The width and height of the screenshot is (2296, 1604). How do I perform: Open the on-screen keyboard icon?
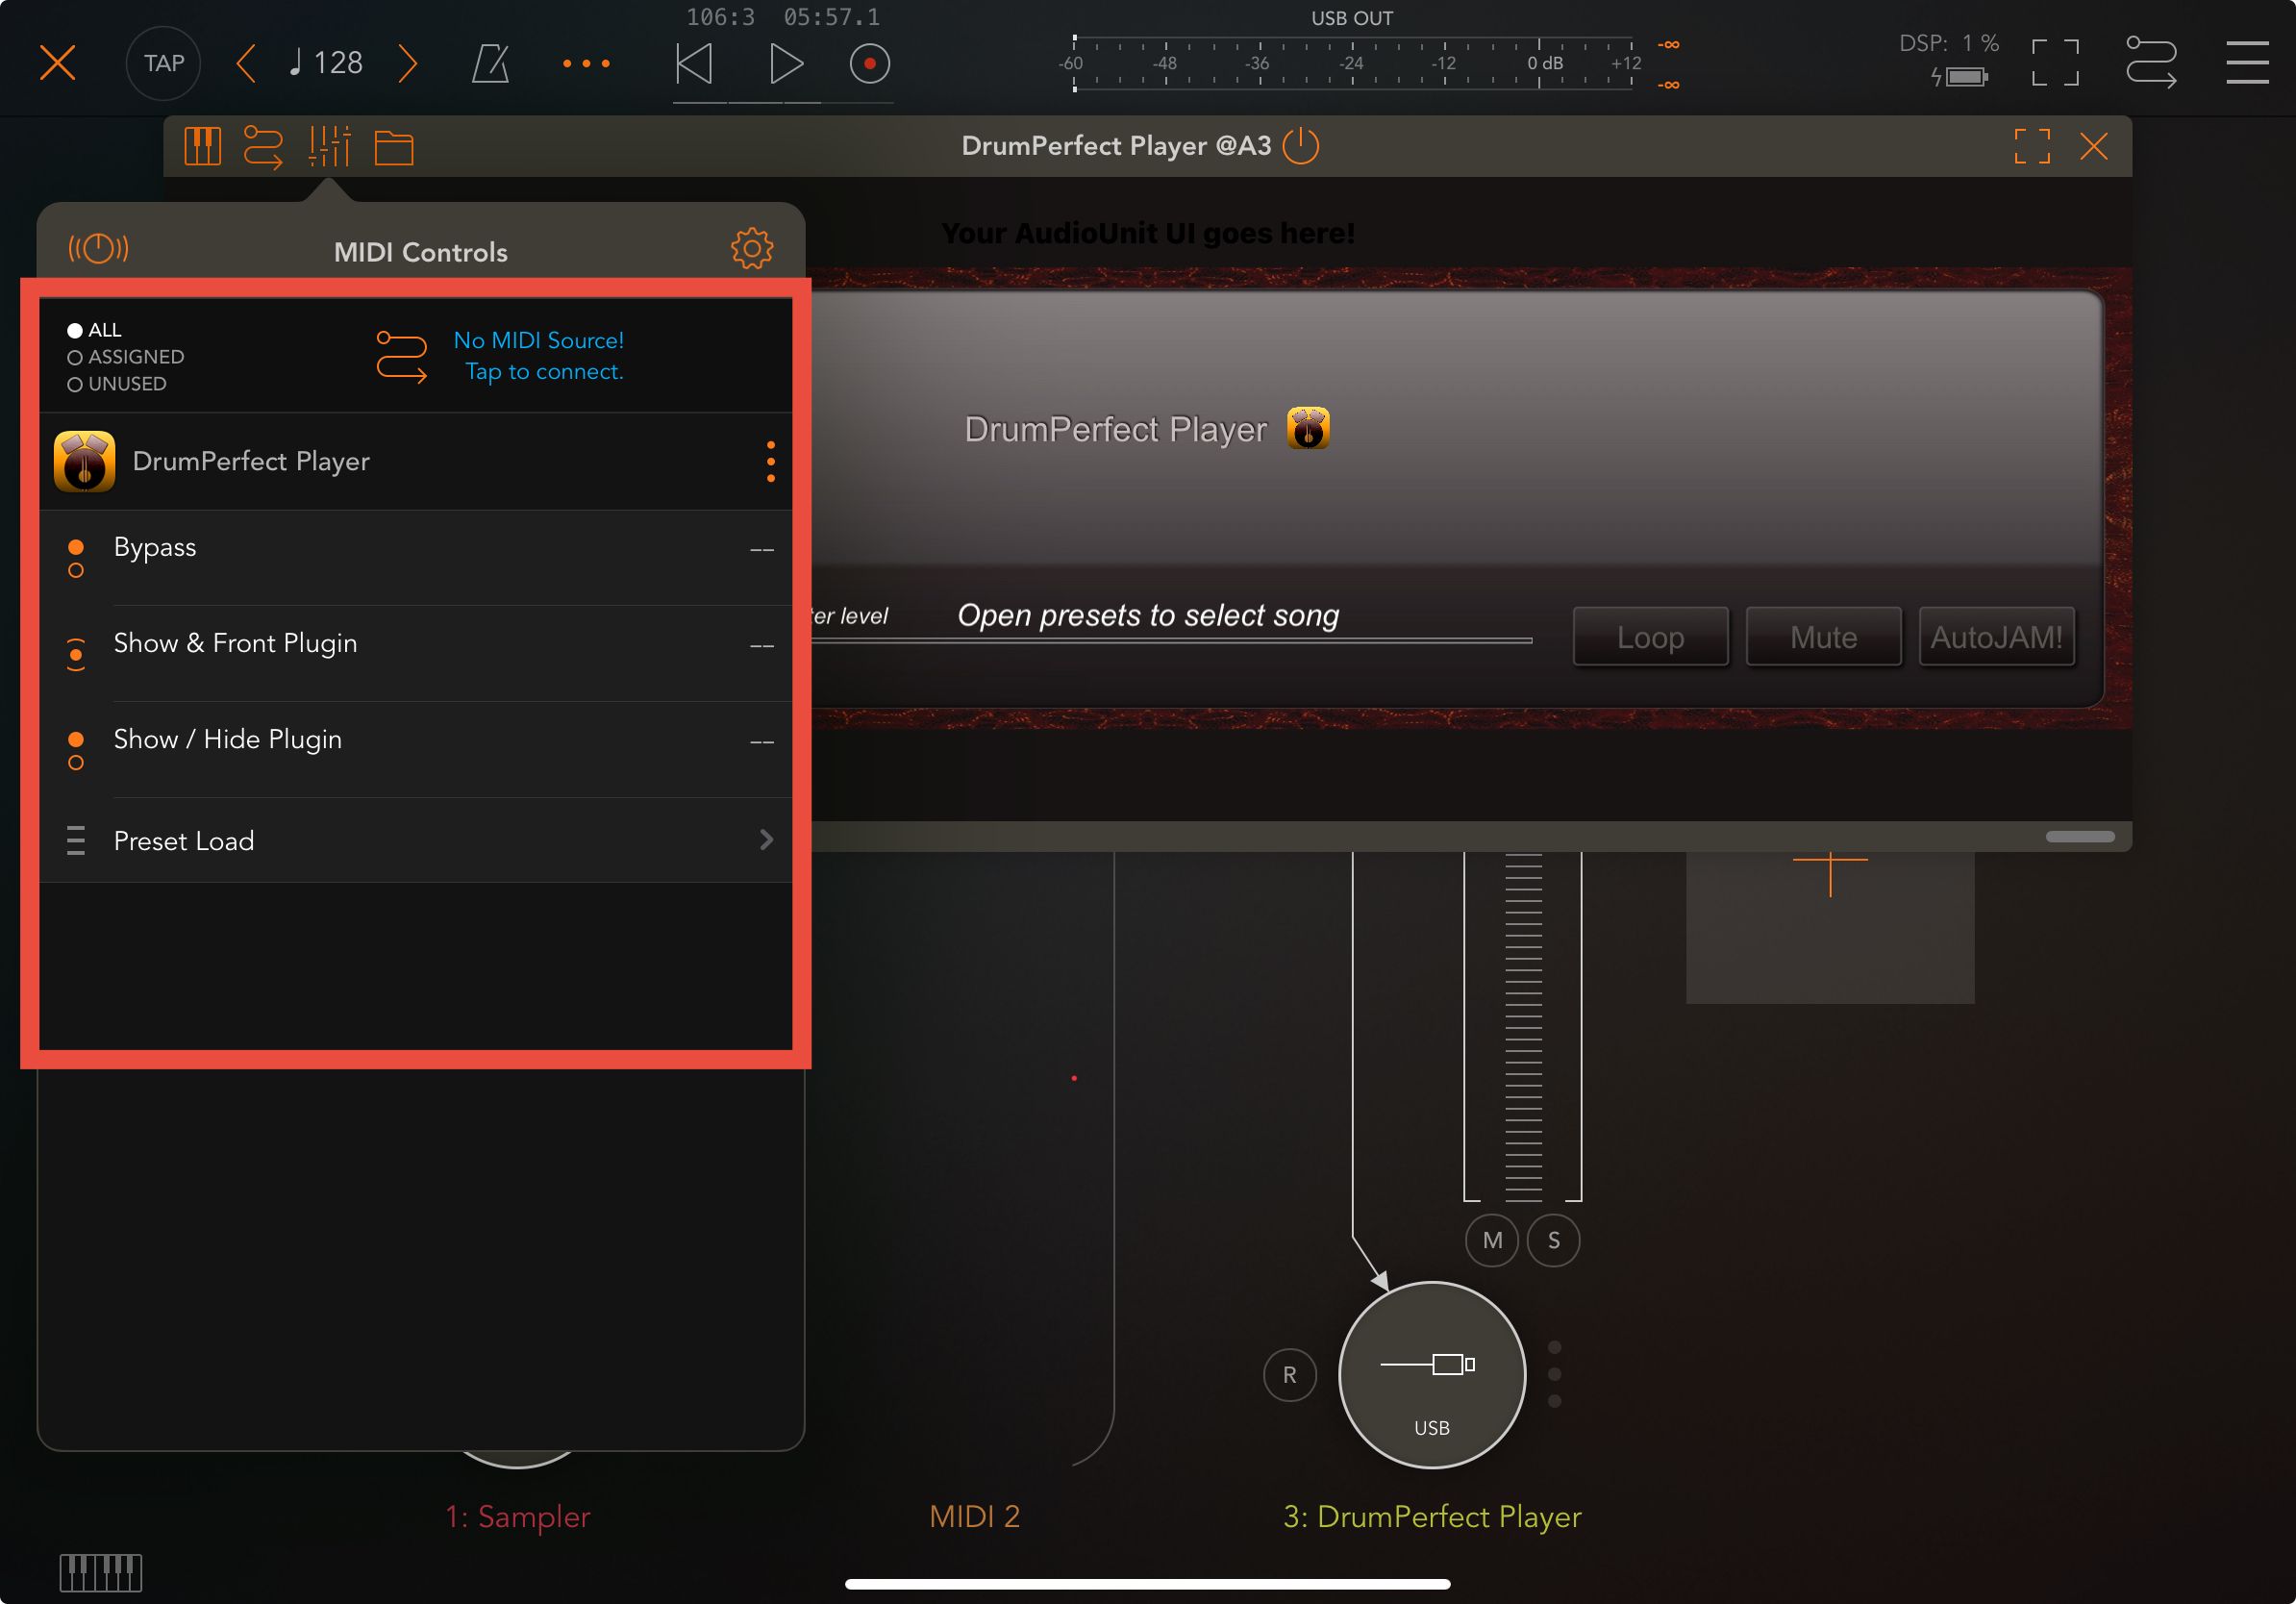point(100,1572)
